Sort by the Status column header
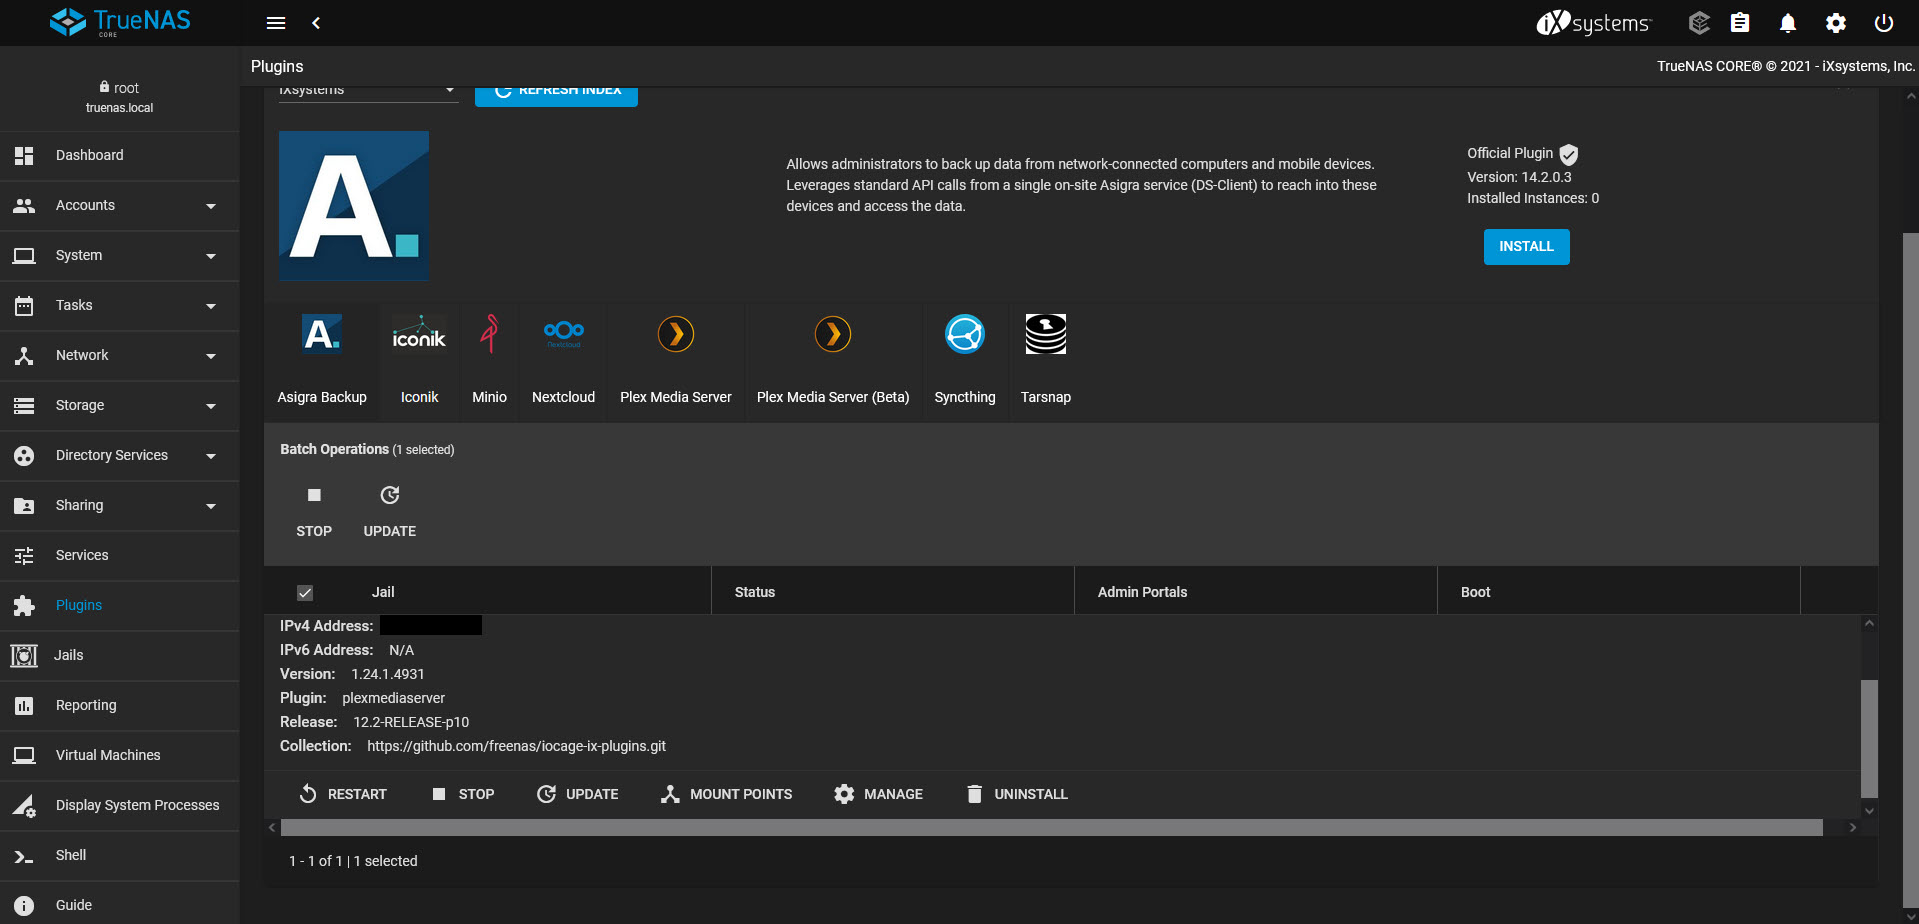The height and width of the screenshot is (924, 1919). tap(755, 592)
